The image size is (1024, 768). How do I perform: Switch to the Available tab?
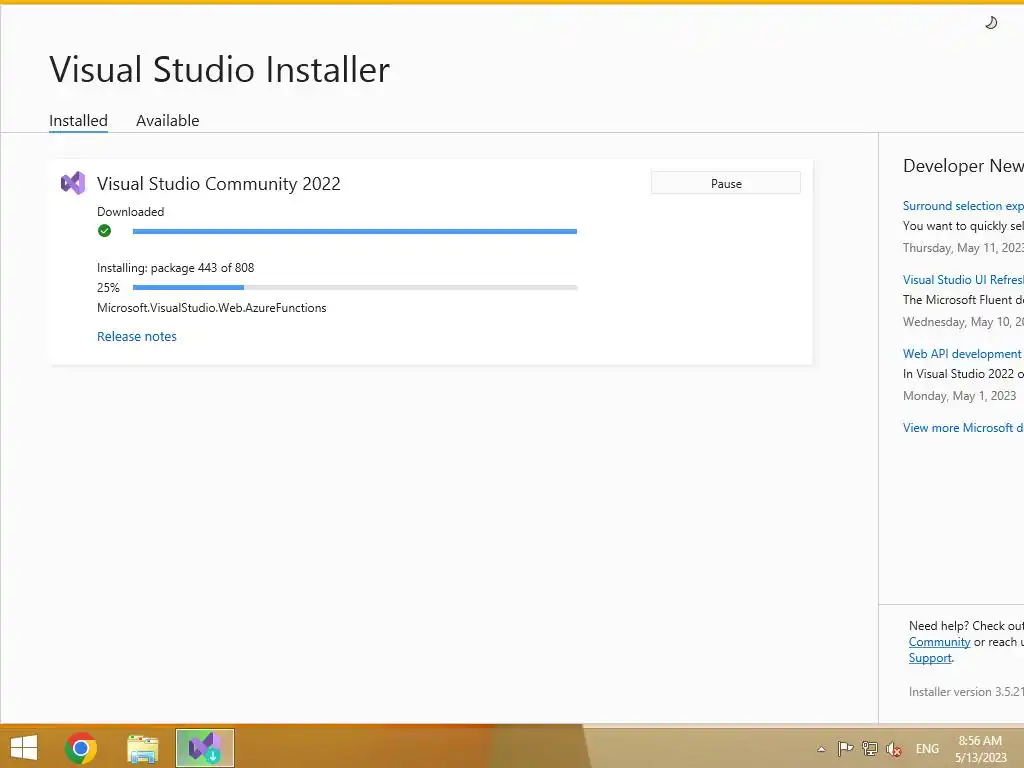(x=167, y=121)
